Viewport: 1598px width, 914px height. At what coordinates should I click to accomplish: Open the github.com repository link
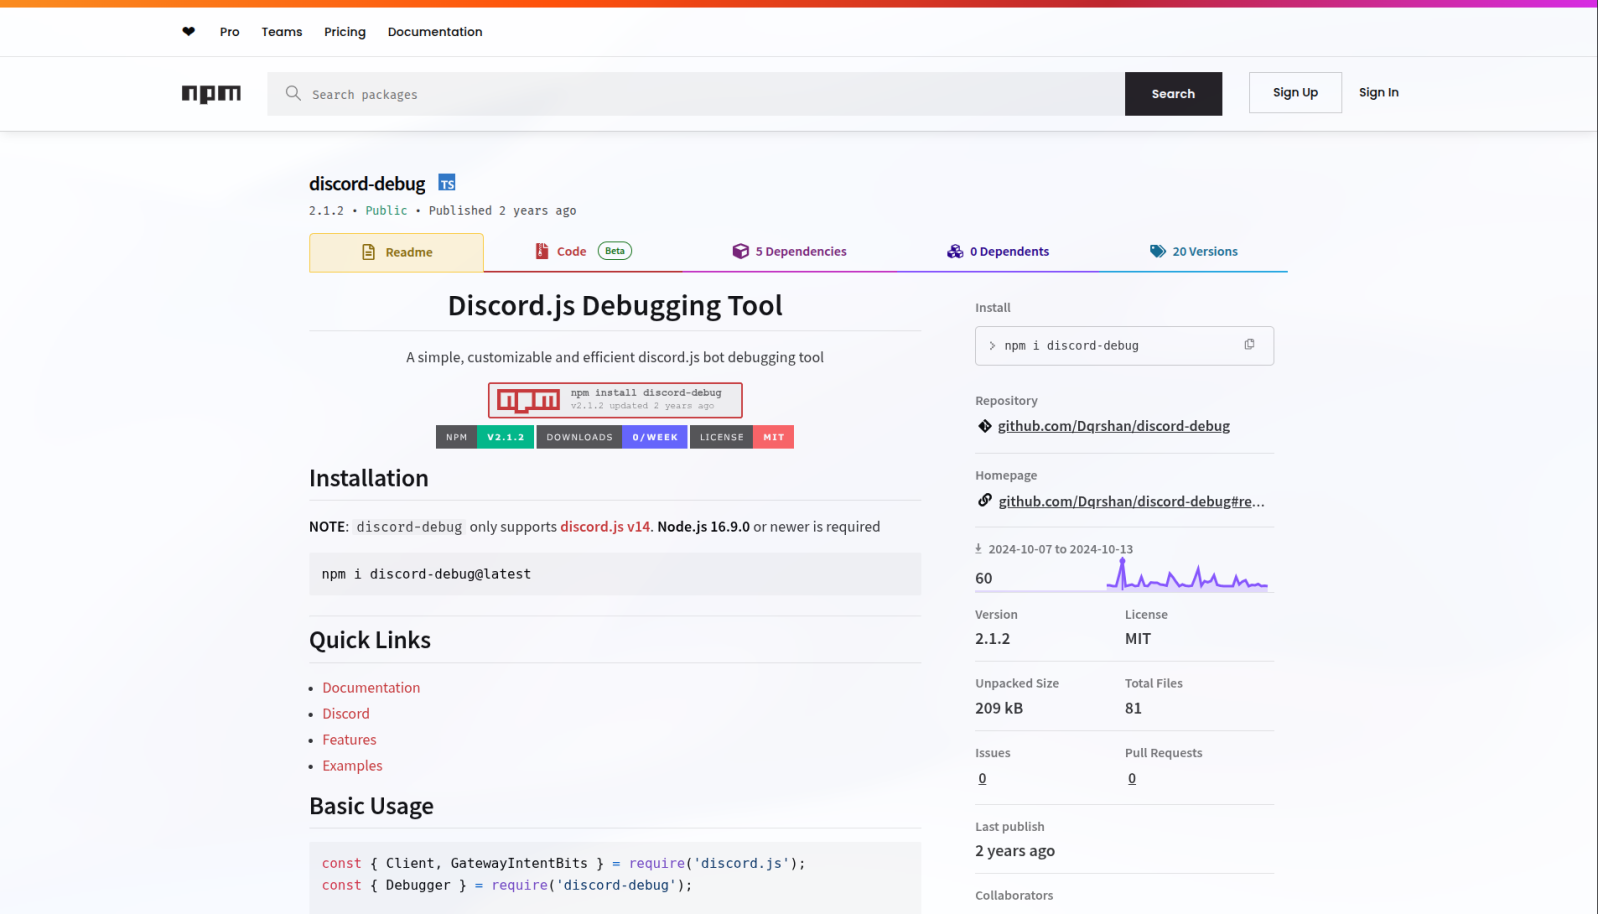click(1113, 426)
